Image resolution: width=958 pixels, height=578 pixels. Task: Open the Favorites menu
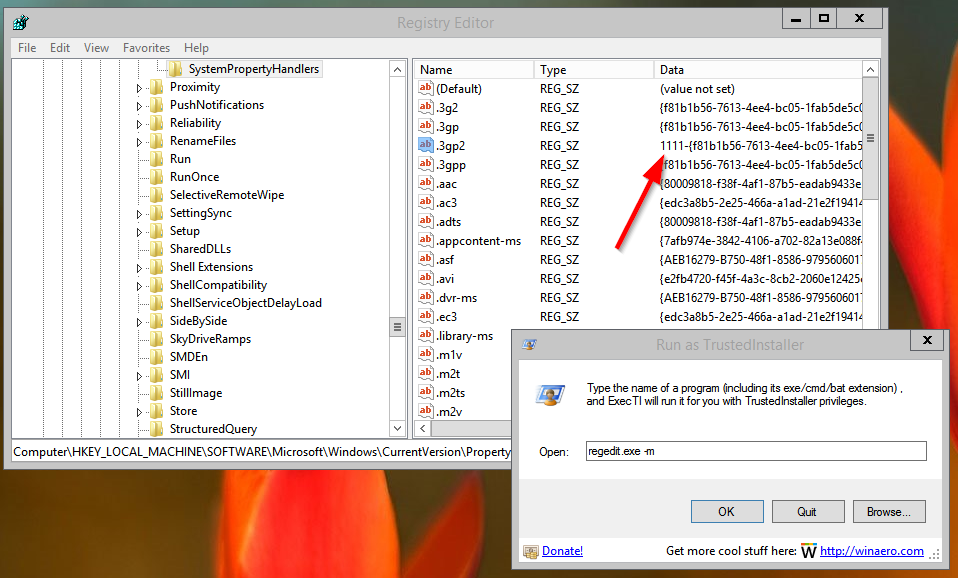pos(146,47)
